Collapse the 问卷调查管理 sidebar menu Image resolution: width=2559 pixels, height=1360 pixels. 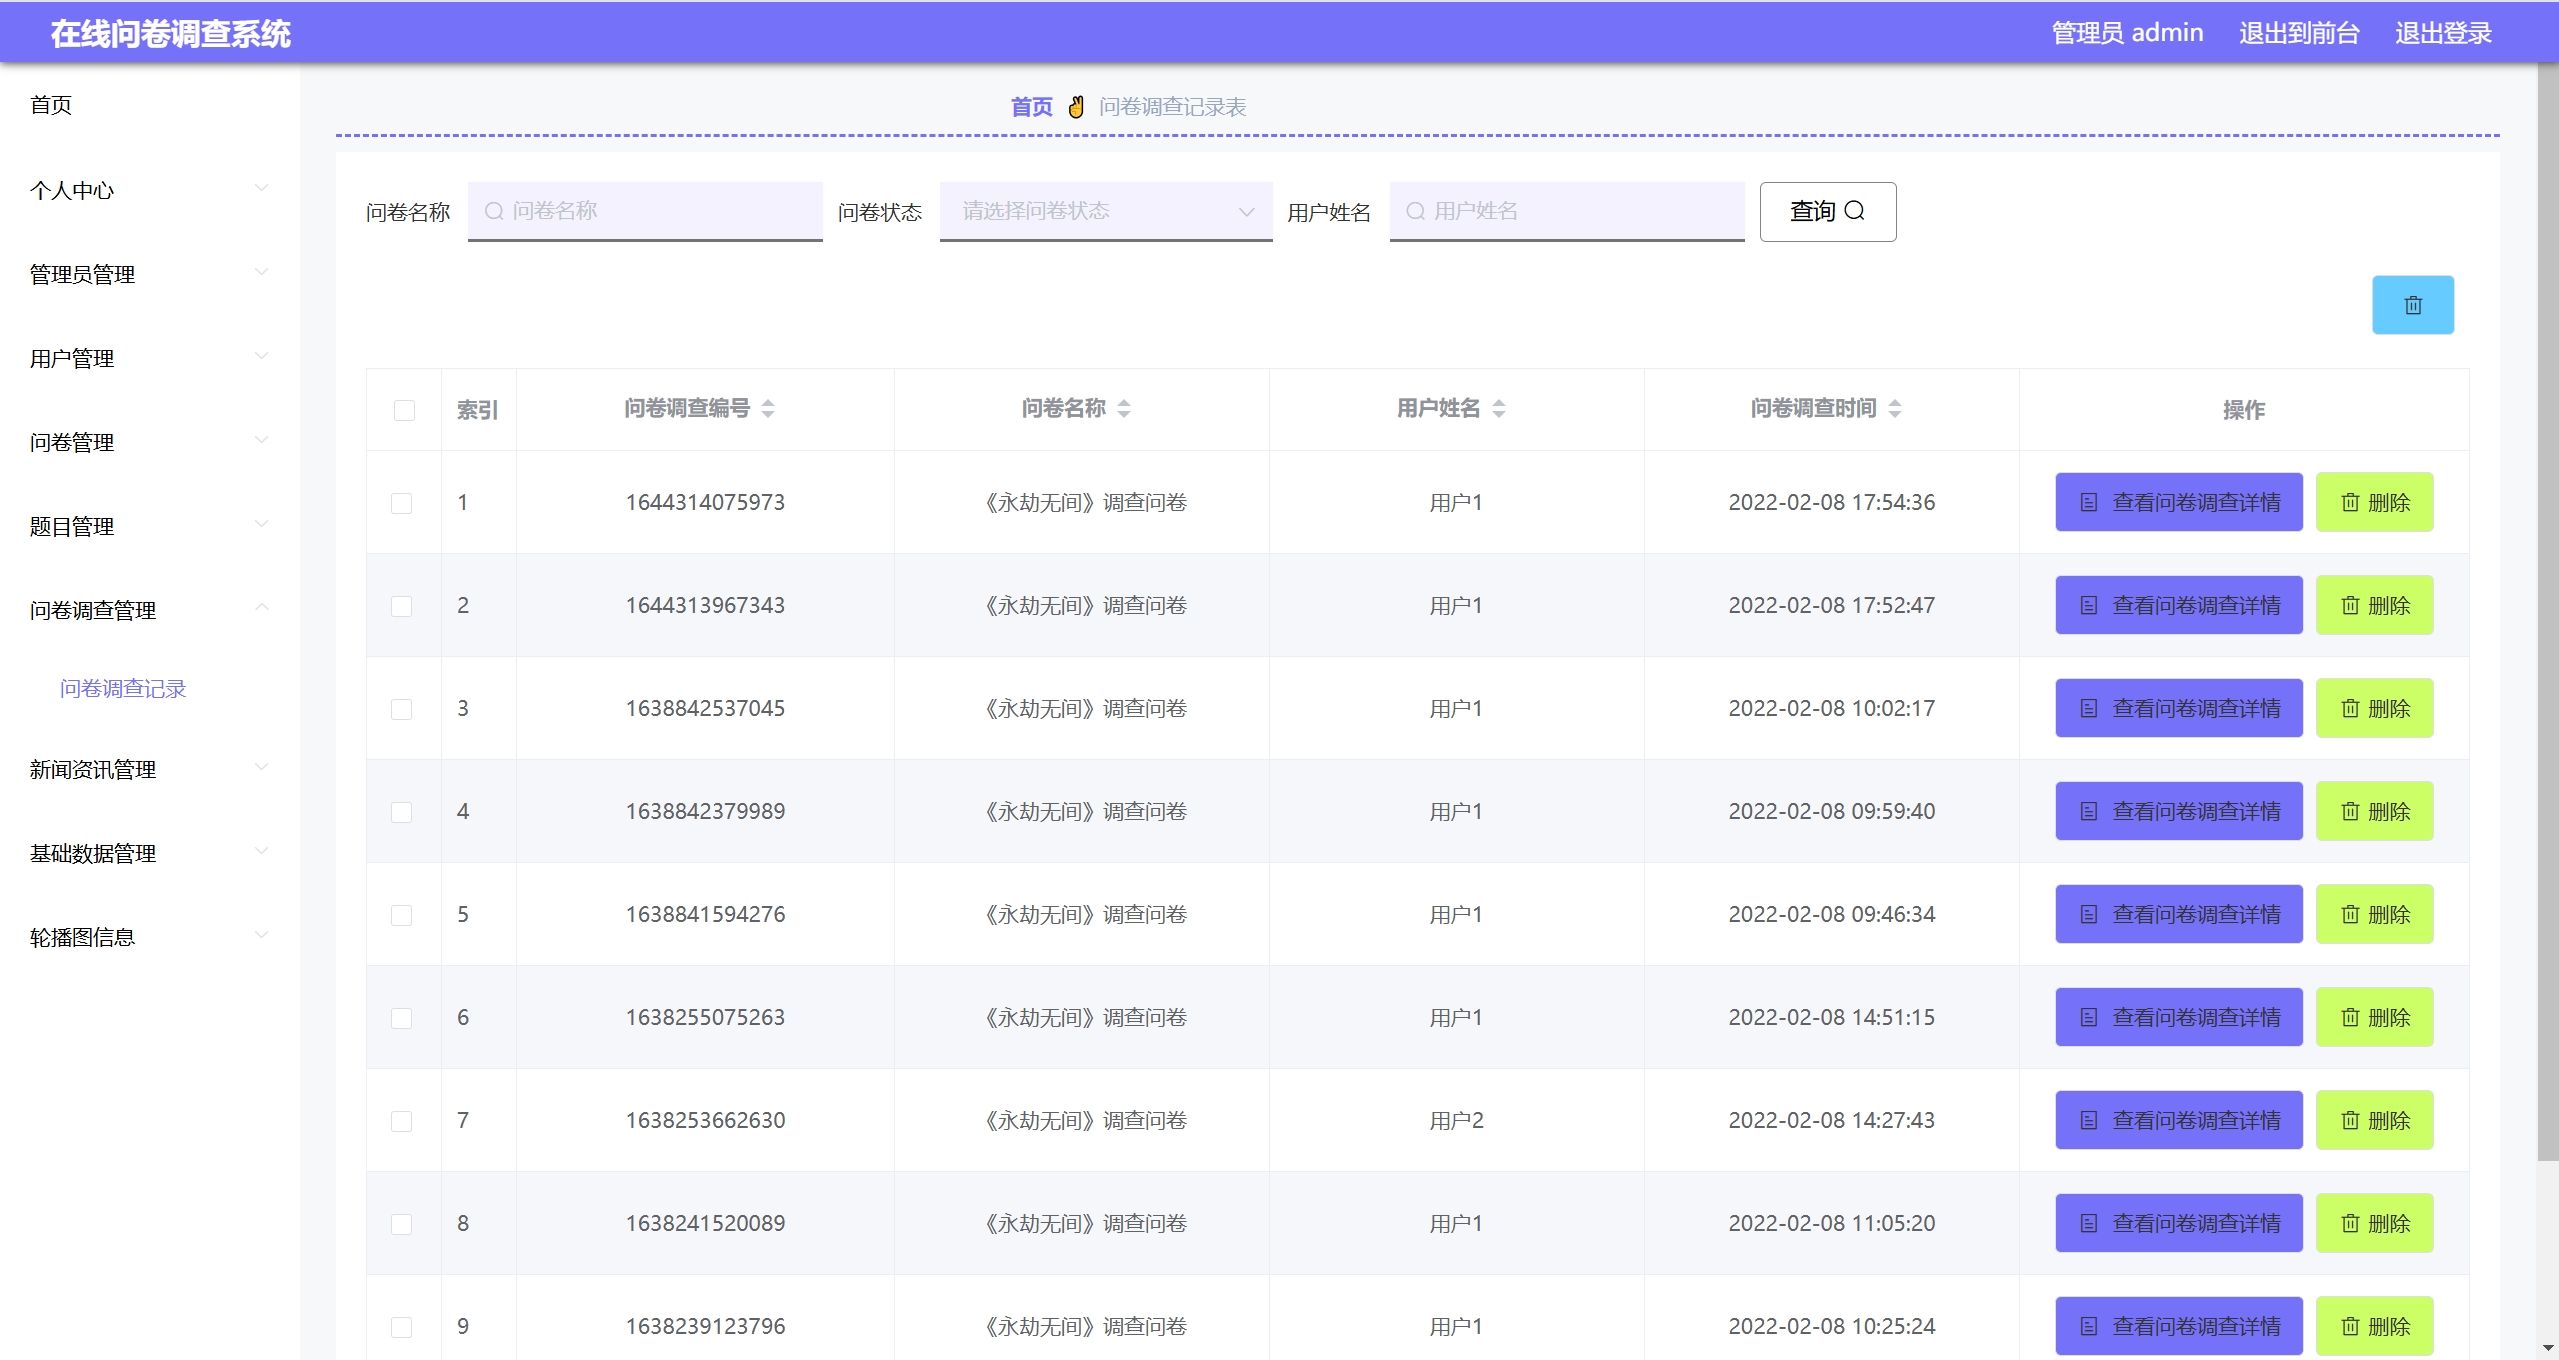click(x=150, y=610)
